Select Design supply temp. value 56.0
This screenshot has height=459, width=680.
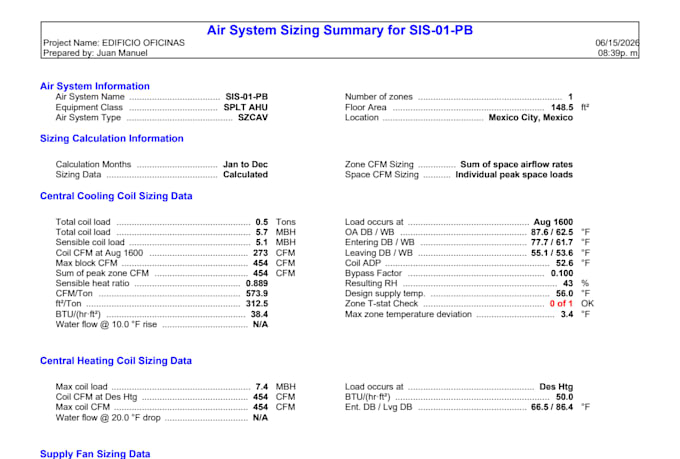[565, 293]
